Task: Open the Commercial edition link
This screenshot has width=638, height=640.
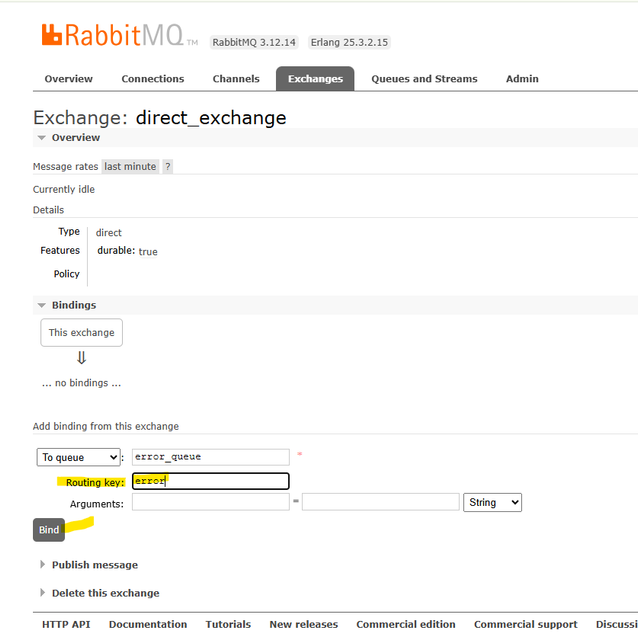Action: click(406, 624)
